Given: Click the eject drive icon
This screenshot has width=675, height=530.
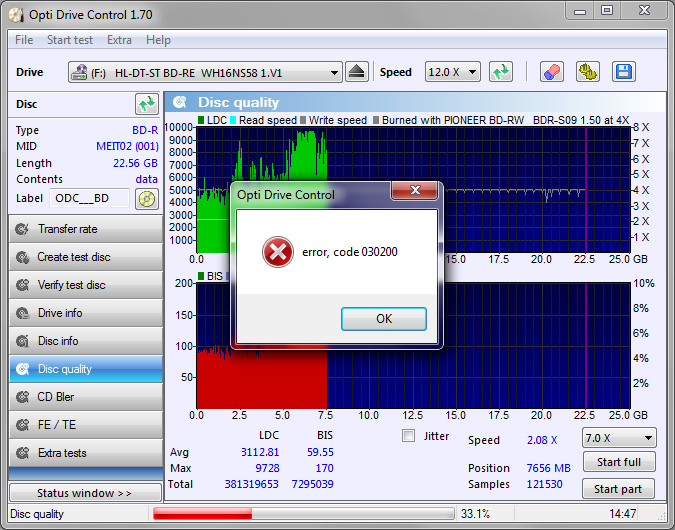Looking at the screenshot, I should 358,72.
